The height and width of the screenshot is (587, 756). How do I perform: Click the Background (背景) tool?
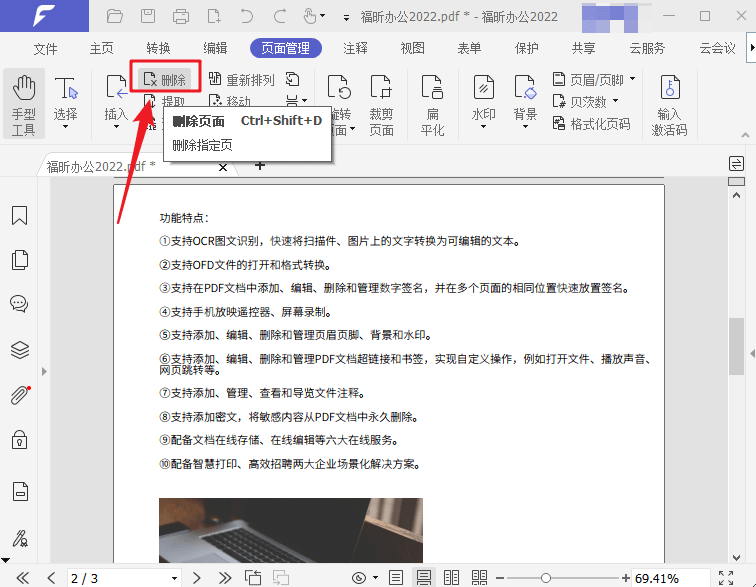click(525, 102)
